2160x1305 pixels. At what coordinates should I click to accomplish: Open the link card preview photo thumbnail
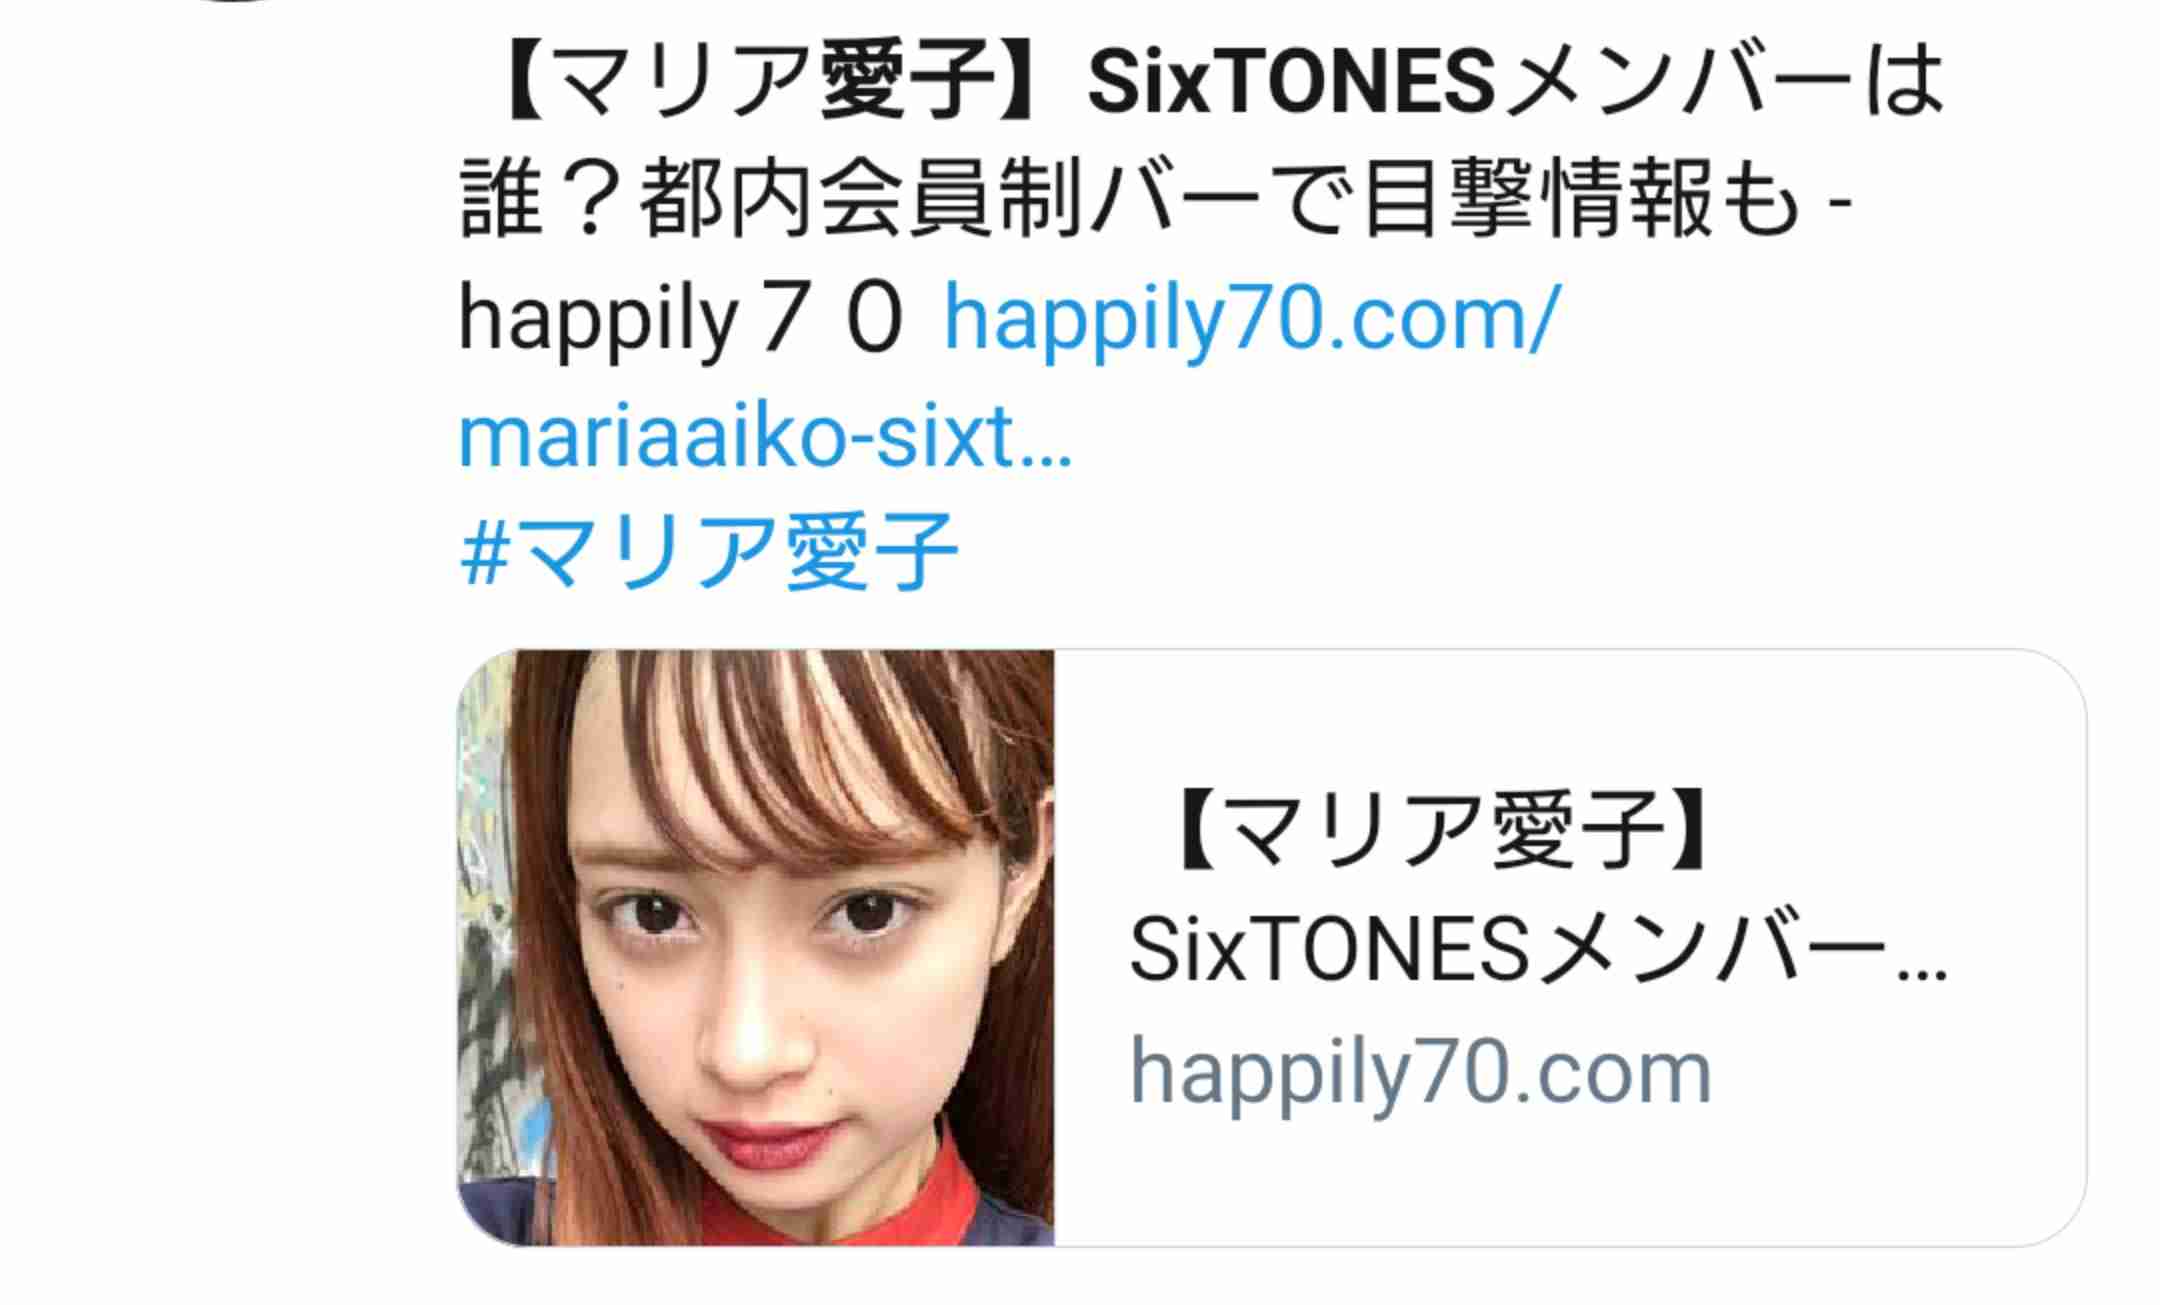tap(756, 947)
